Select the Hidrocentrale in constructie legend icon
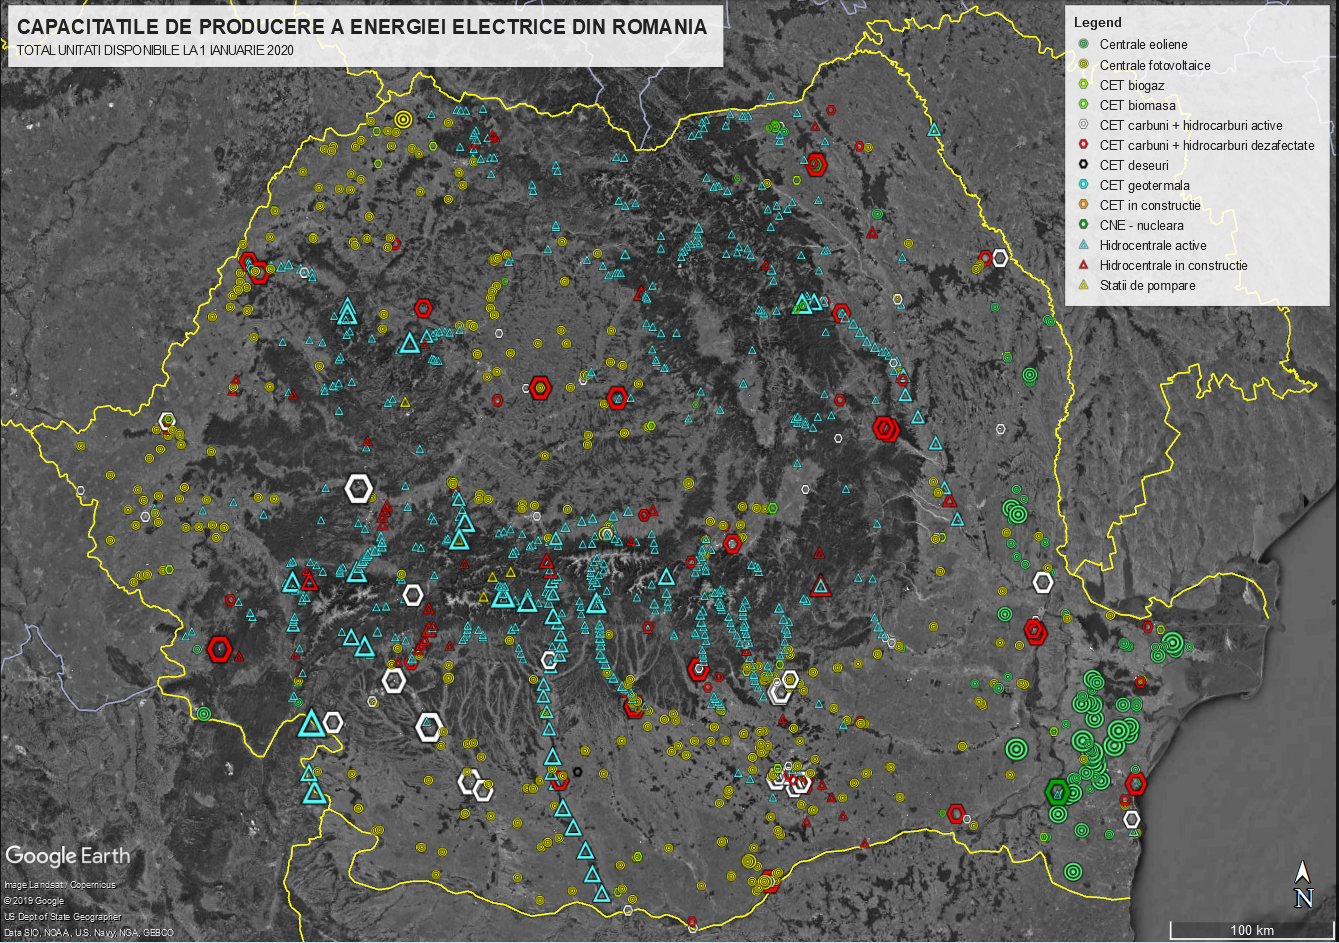The height and width of the screenshot is (943, 1339). 1084,265
